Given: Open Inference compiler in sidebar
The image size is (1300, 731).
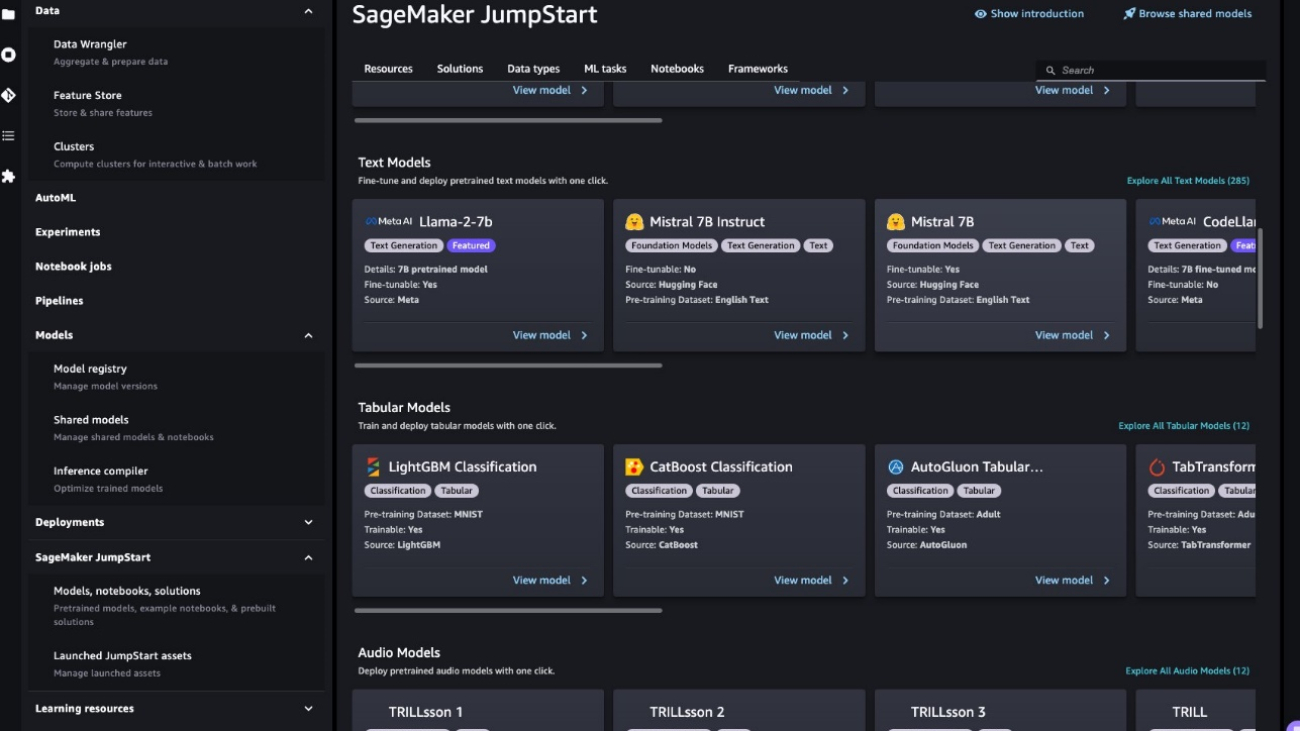Looking at the screenshot, I should point(100,471).
